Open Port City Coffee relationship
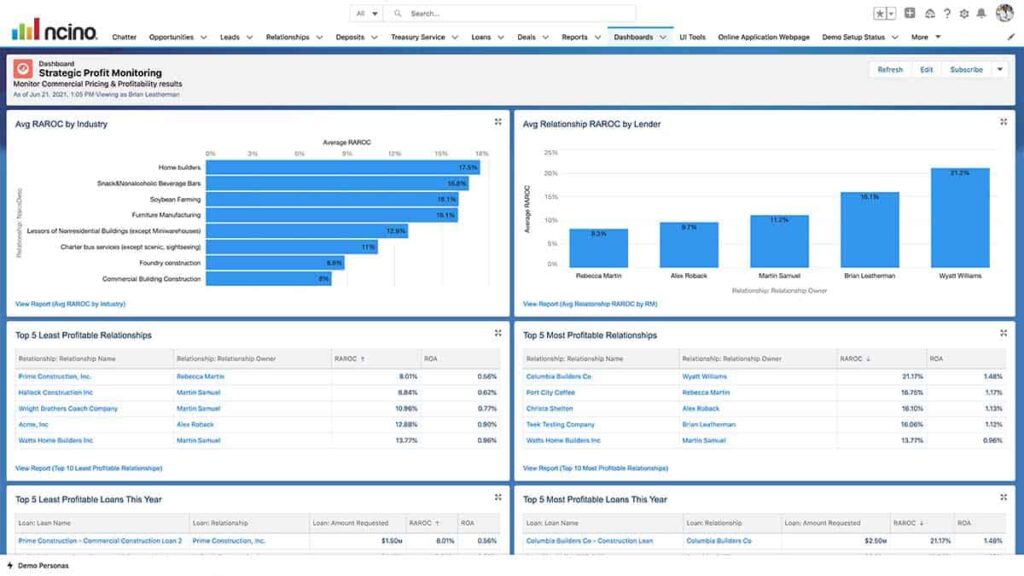1024x576 pixels. coord(551,392)
